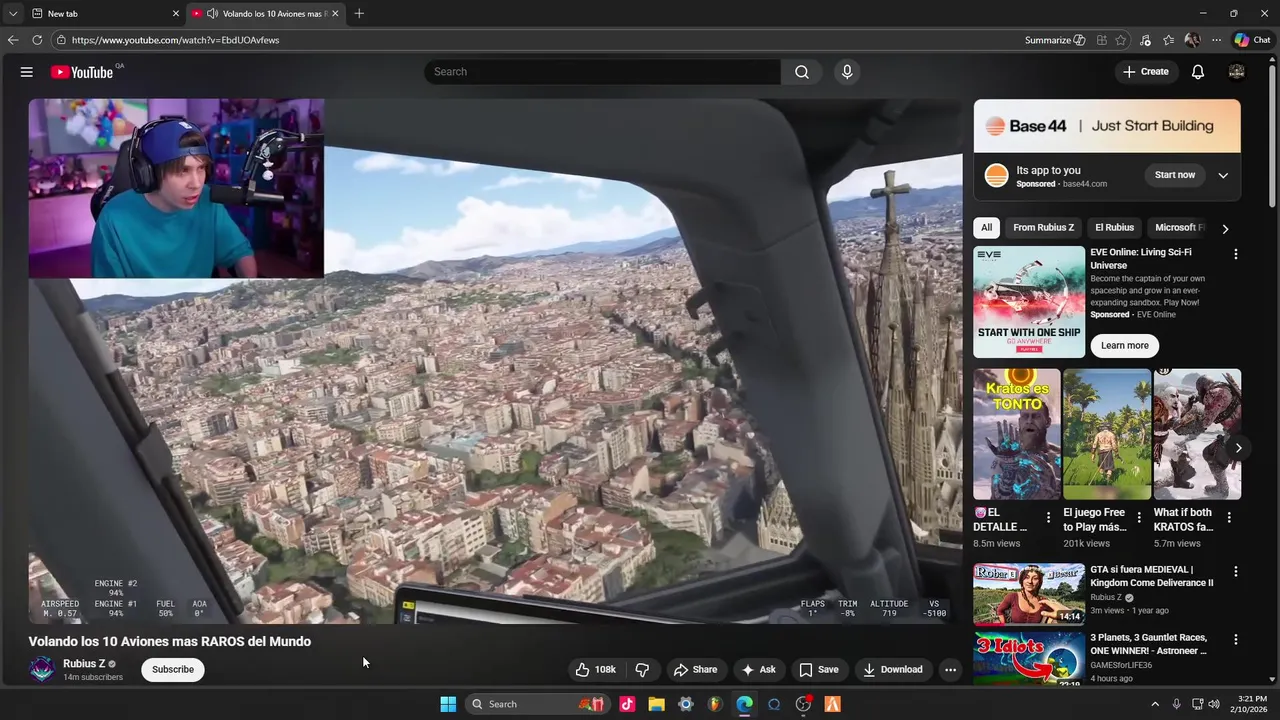
Task: Show more filter chips with right arrow
Action: 1225,229
